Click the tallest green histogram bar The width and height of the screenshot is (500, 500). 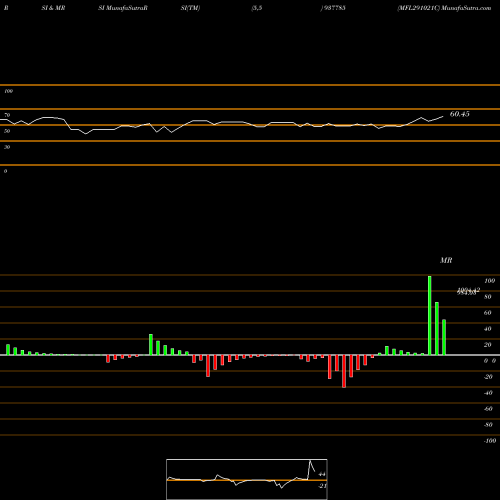(430, 315)
